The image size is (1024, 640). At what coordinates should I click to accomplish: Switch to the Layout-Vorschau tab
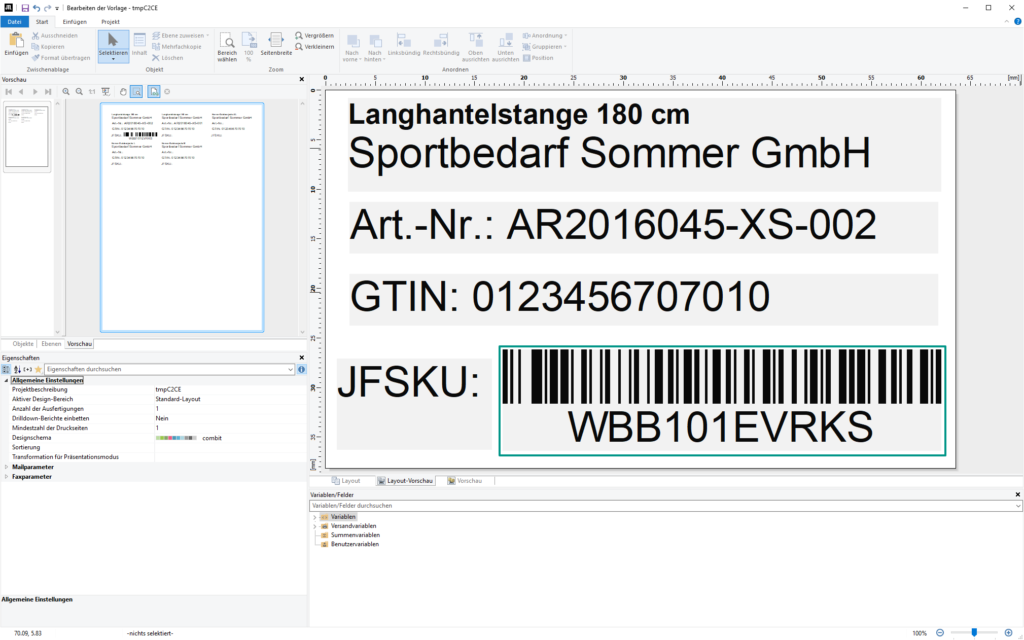[x=404, y=480]
